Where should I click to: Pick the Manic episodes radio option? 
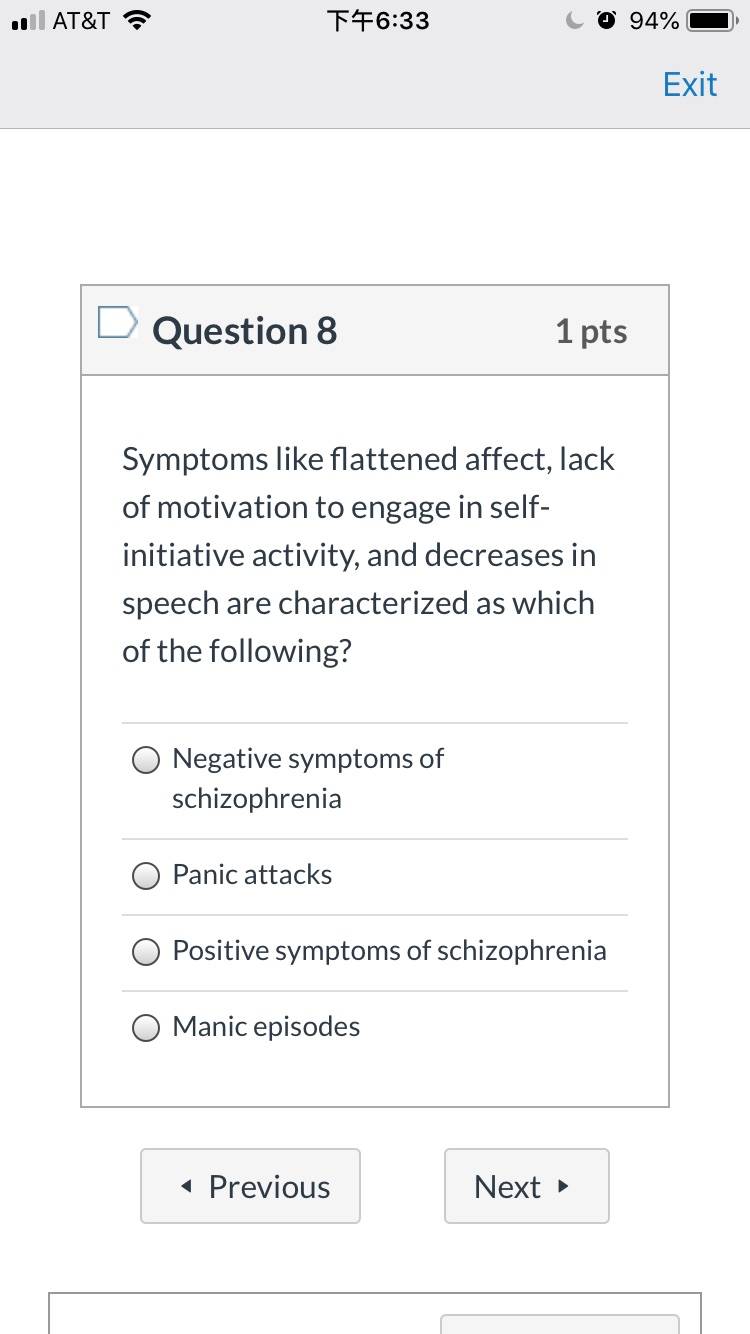(147, 1029)
